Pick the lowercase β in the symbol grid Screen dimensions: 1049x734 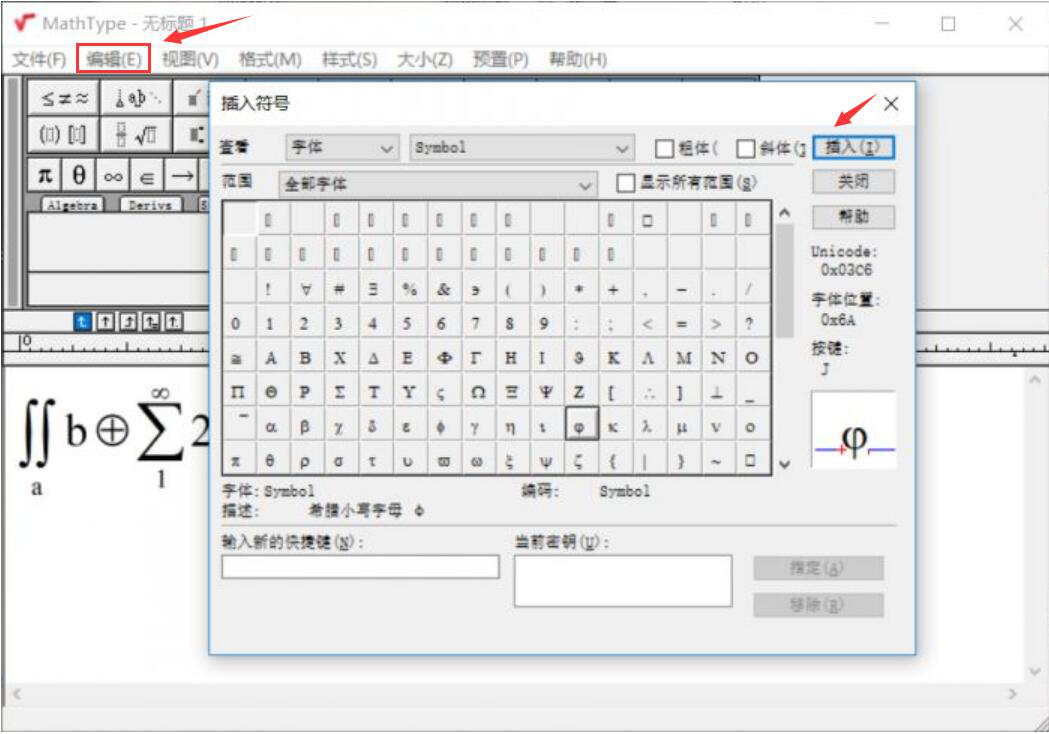coord(305,427)
